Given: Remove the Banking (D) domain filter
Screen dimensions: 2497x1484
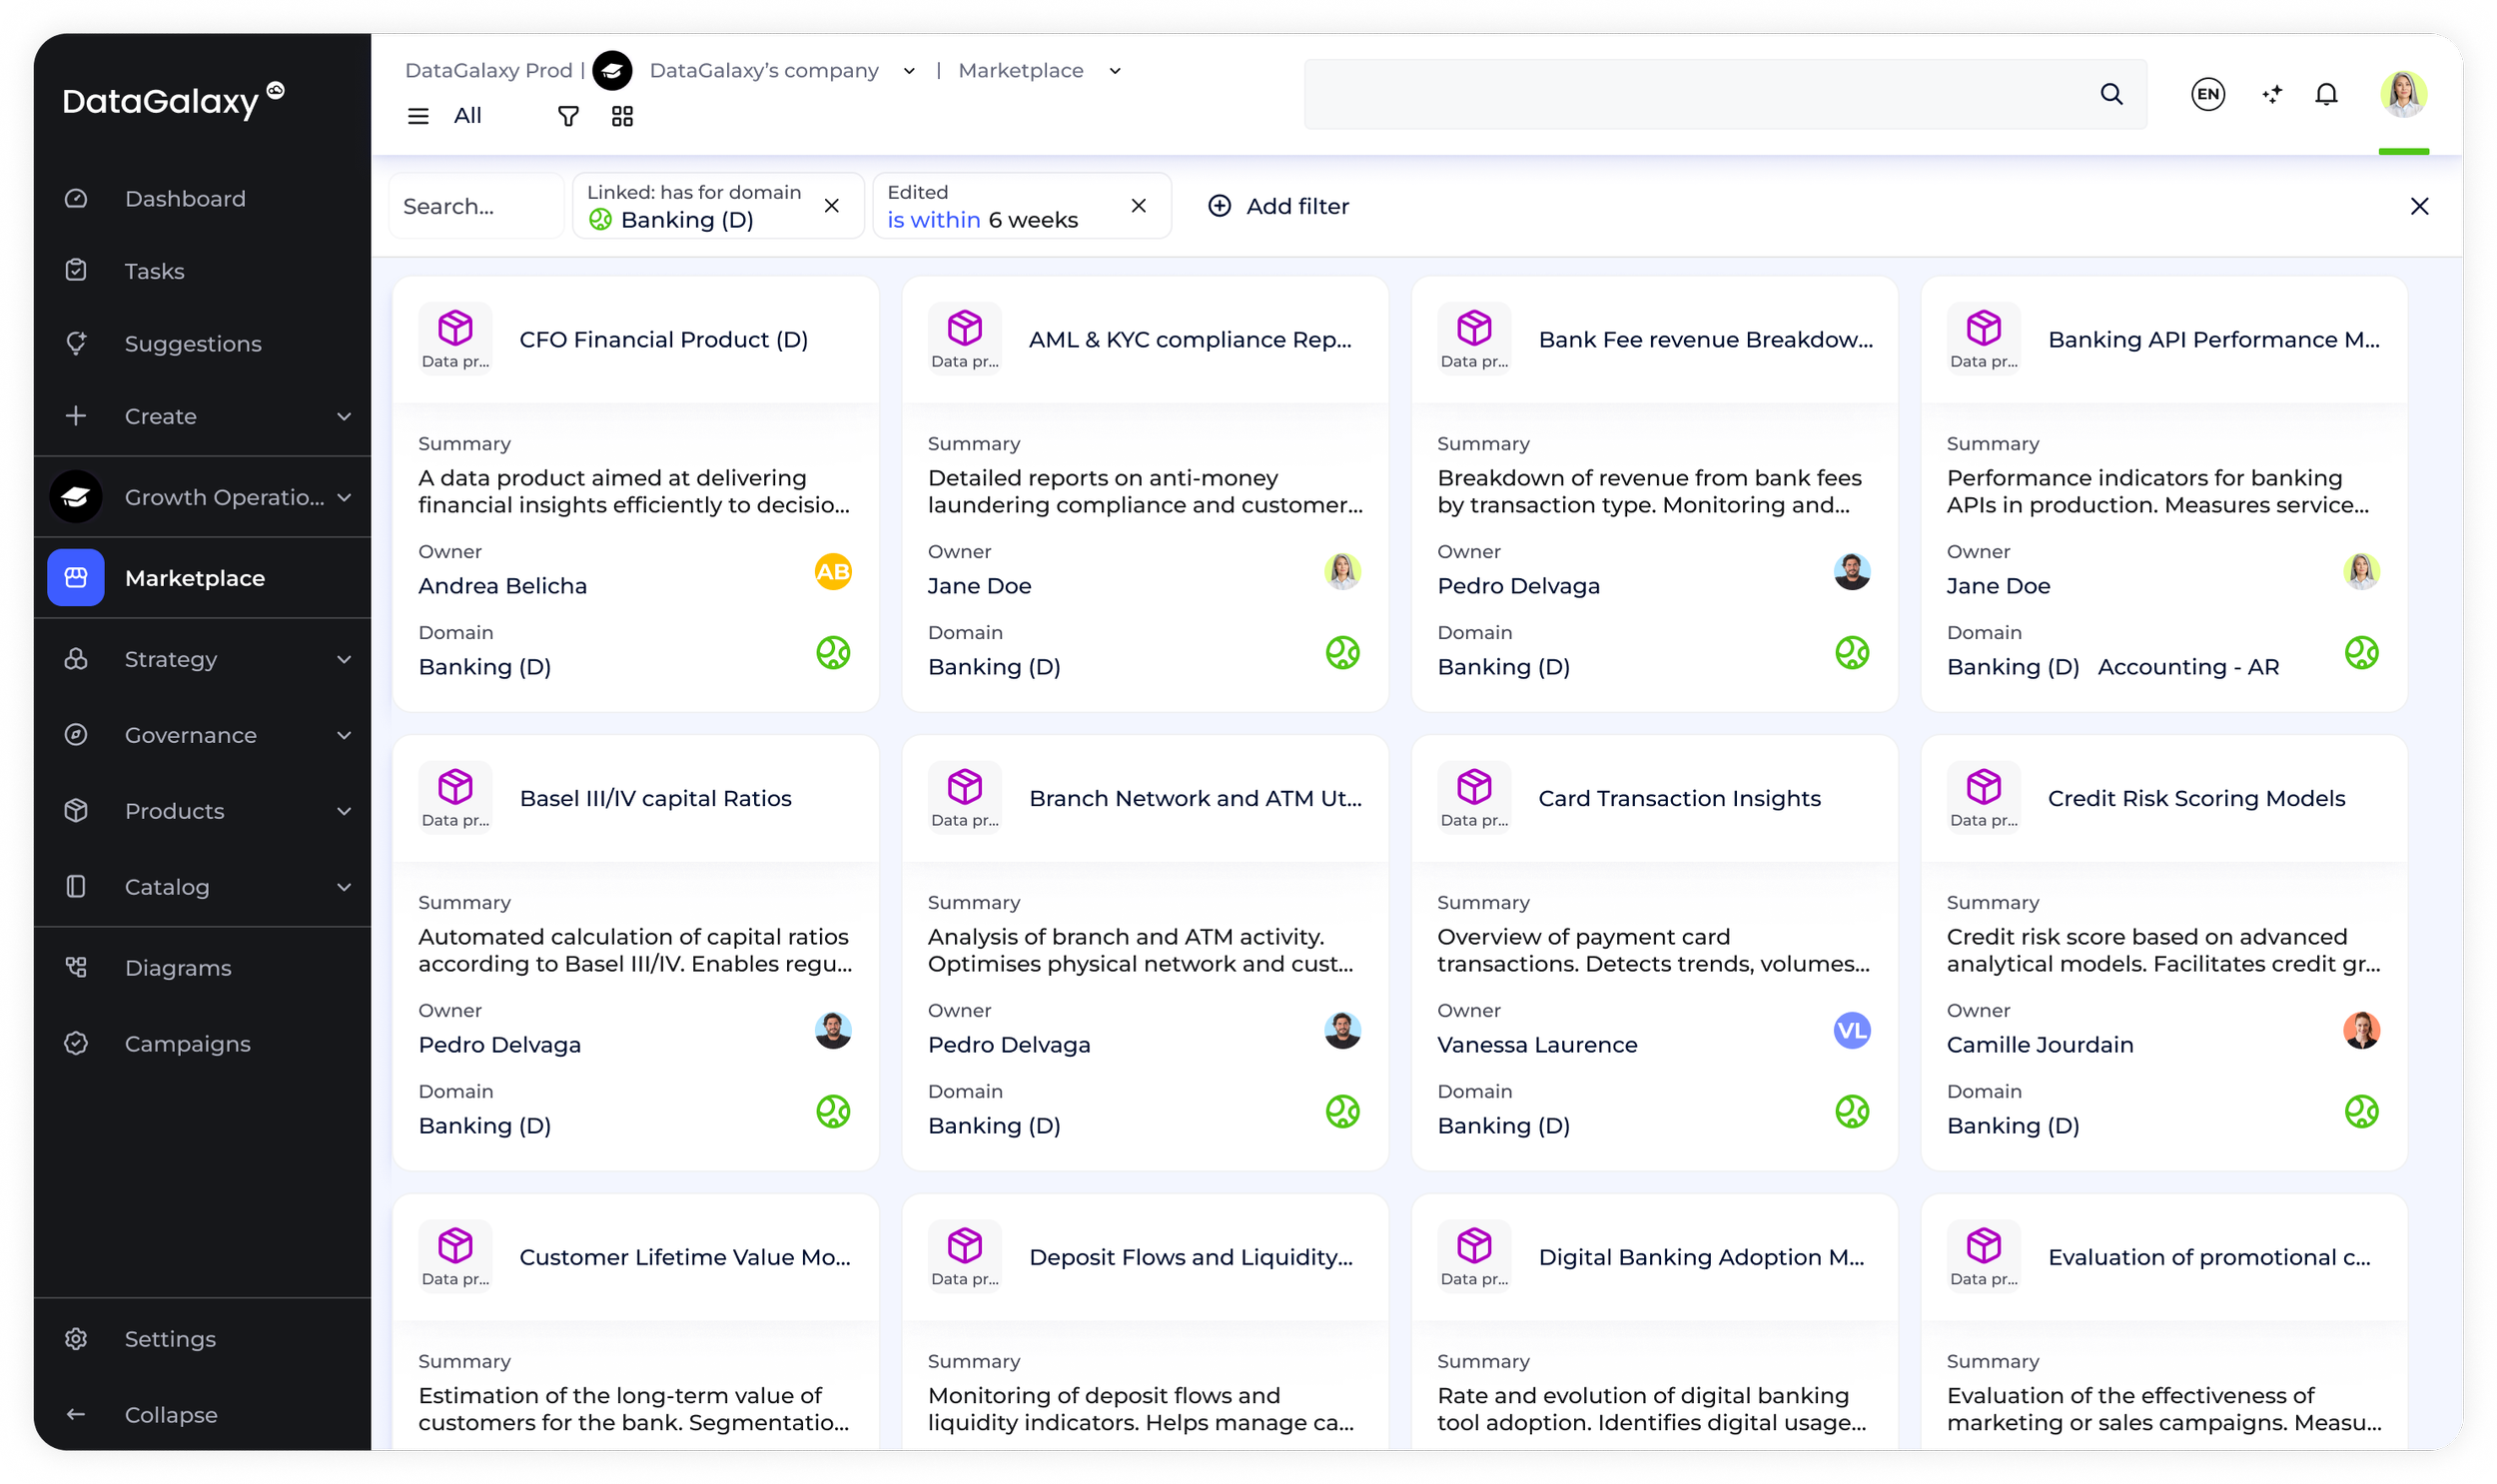Looking at the screenshot, I should pyautogui.click(x=831, y=206).
